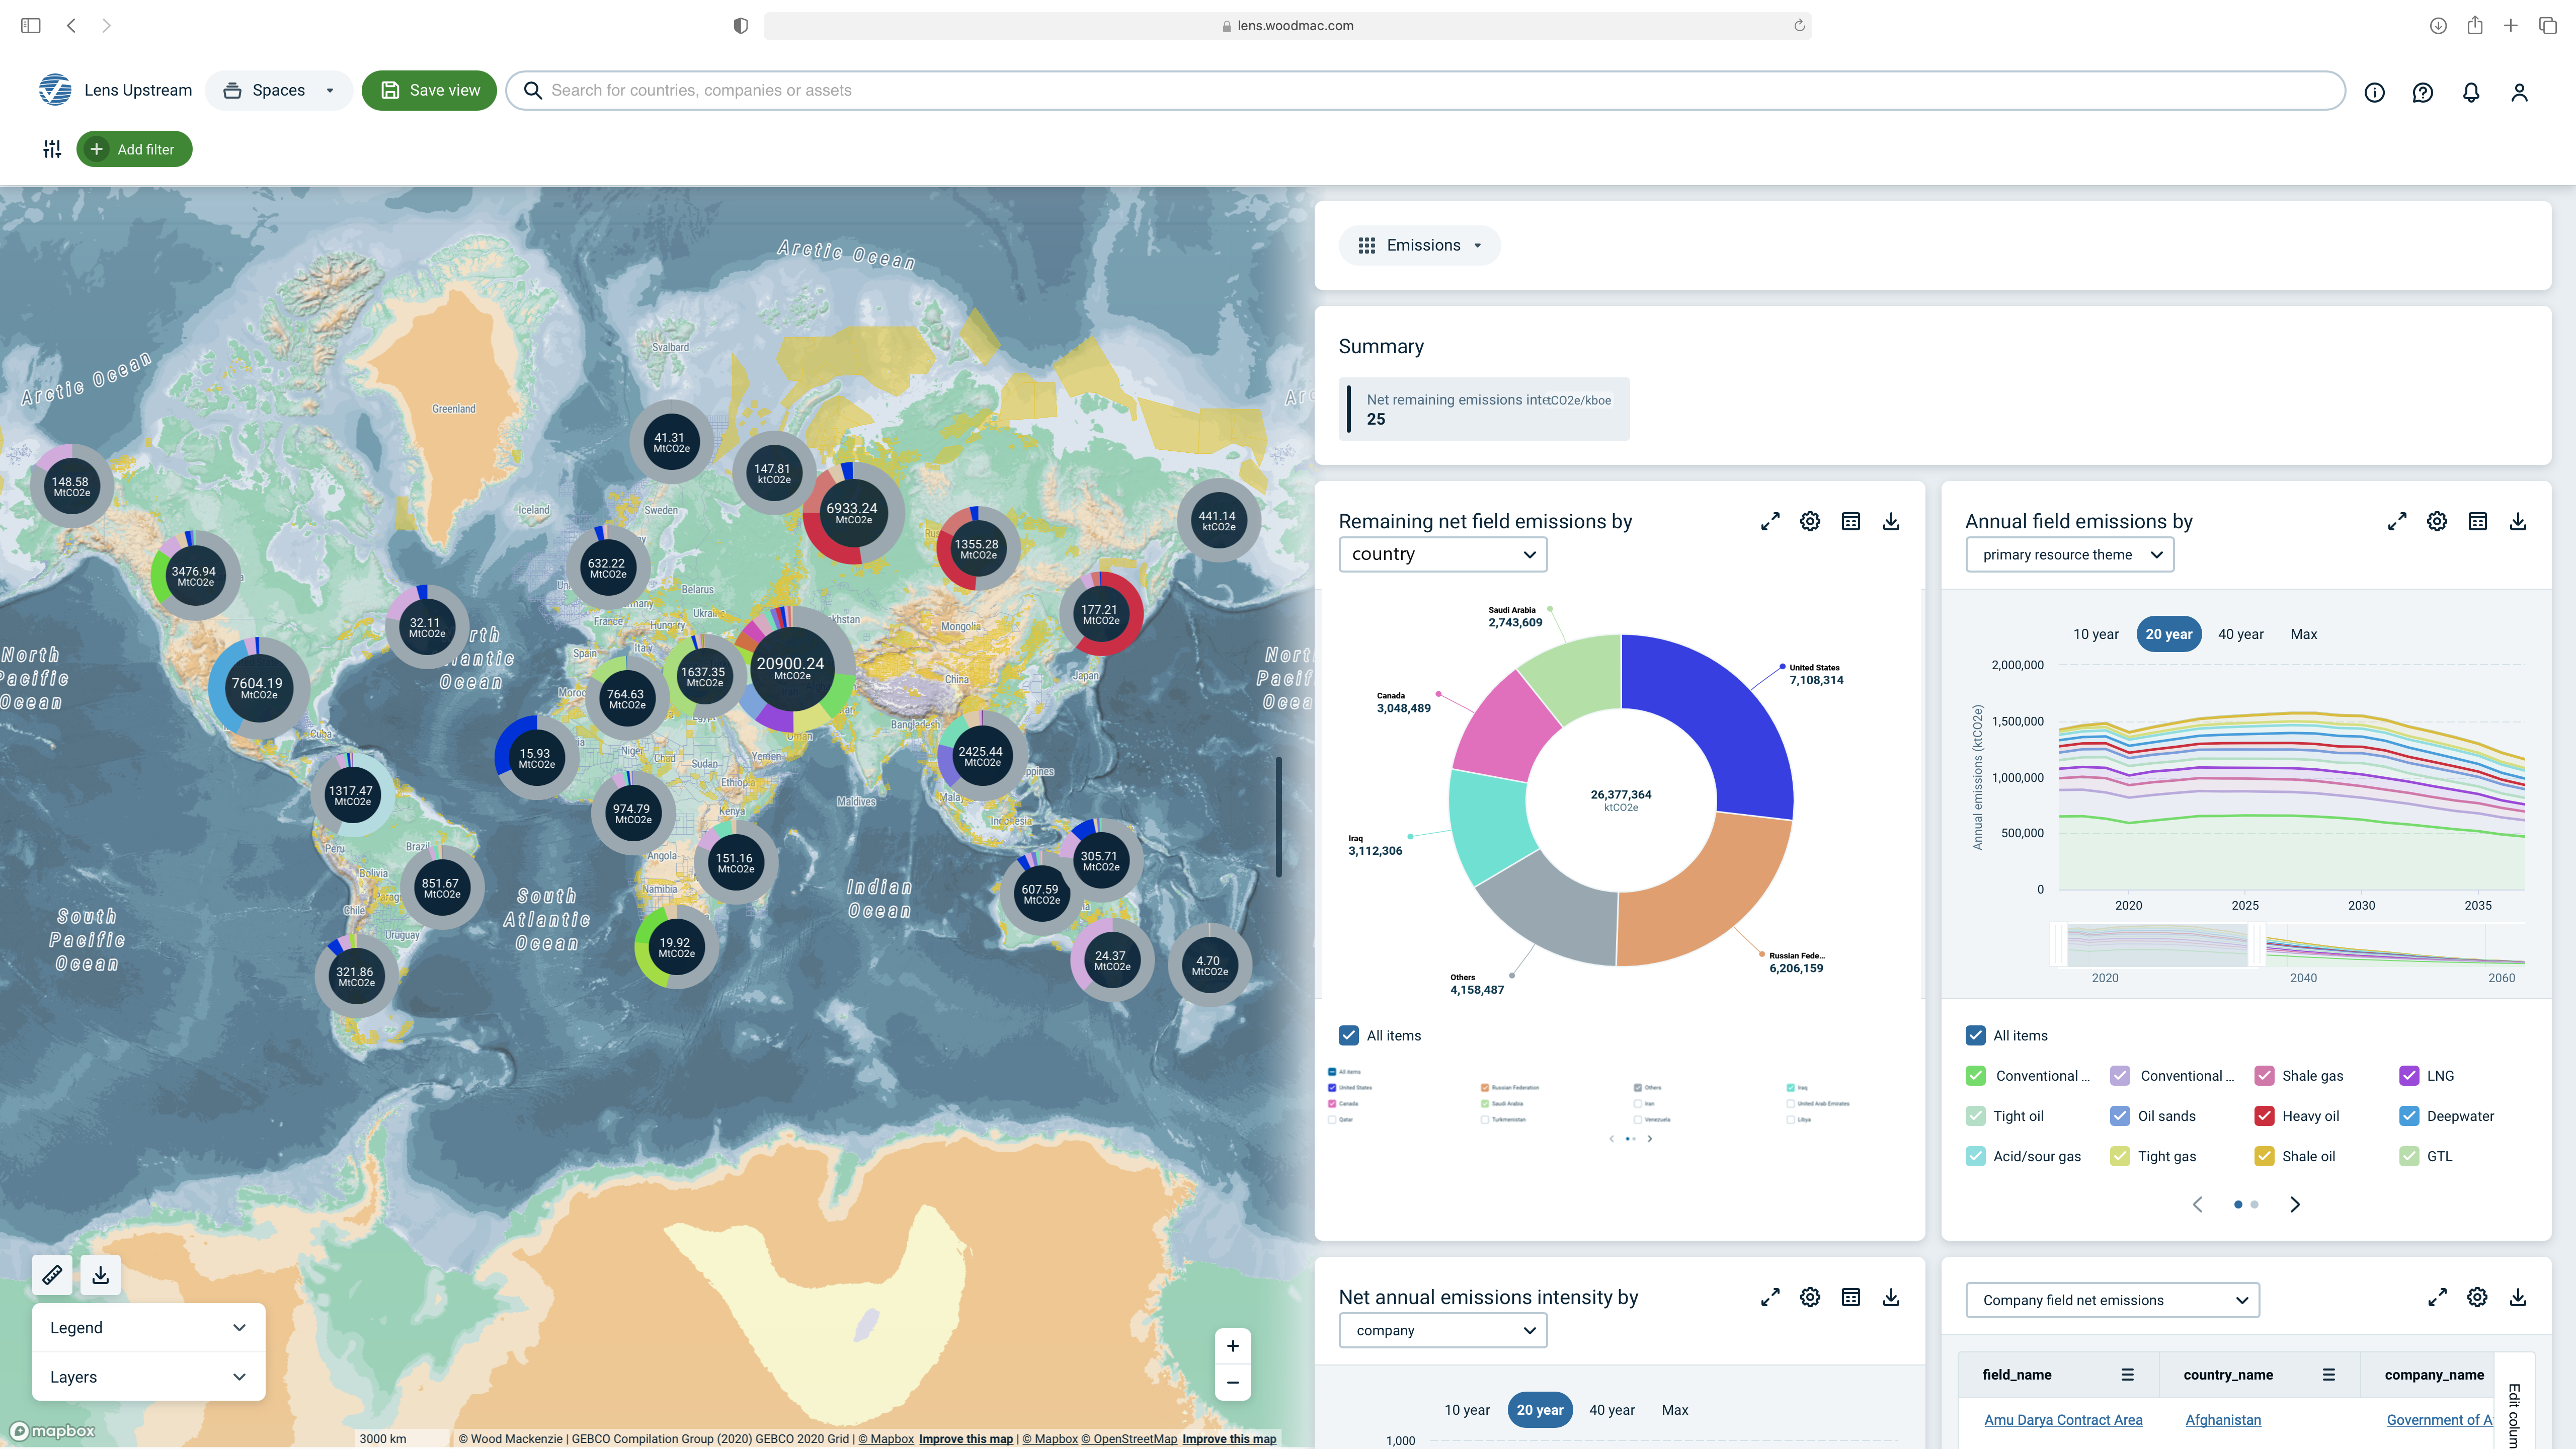Switch annual emissions chart to Max range

tap(2303, 634)
